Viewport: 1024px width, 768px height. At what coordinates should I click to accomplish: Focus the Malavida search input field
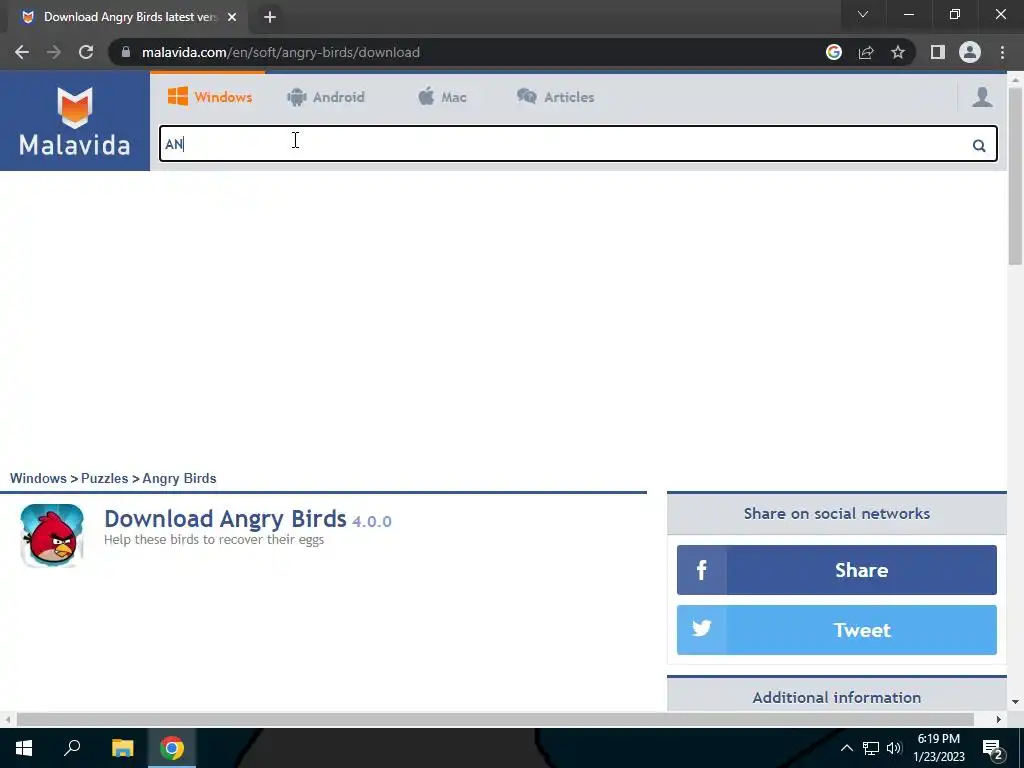coord(578,144)
